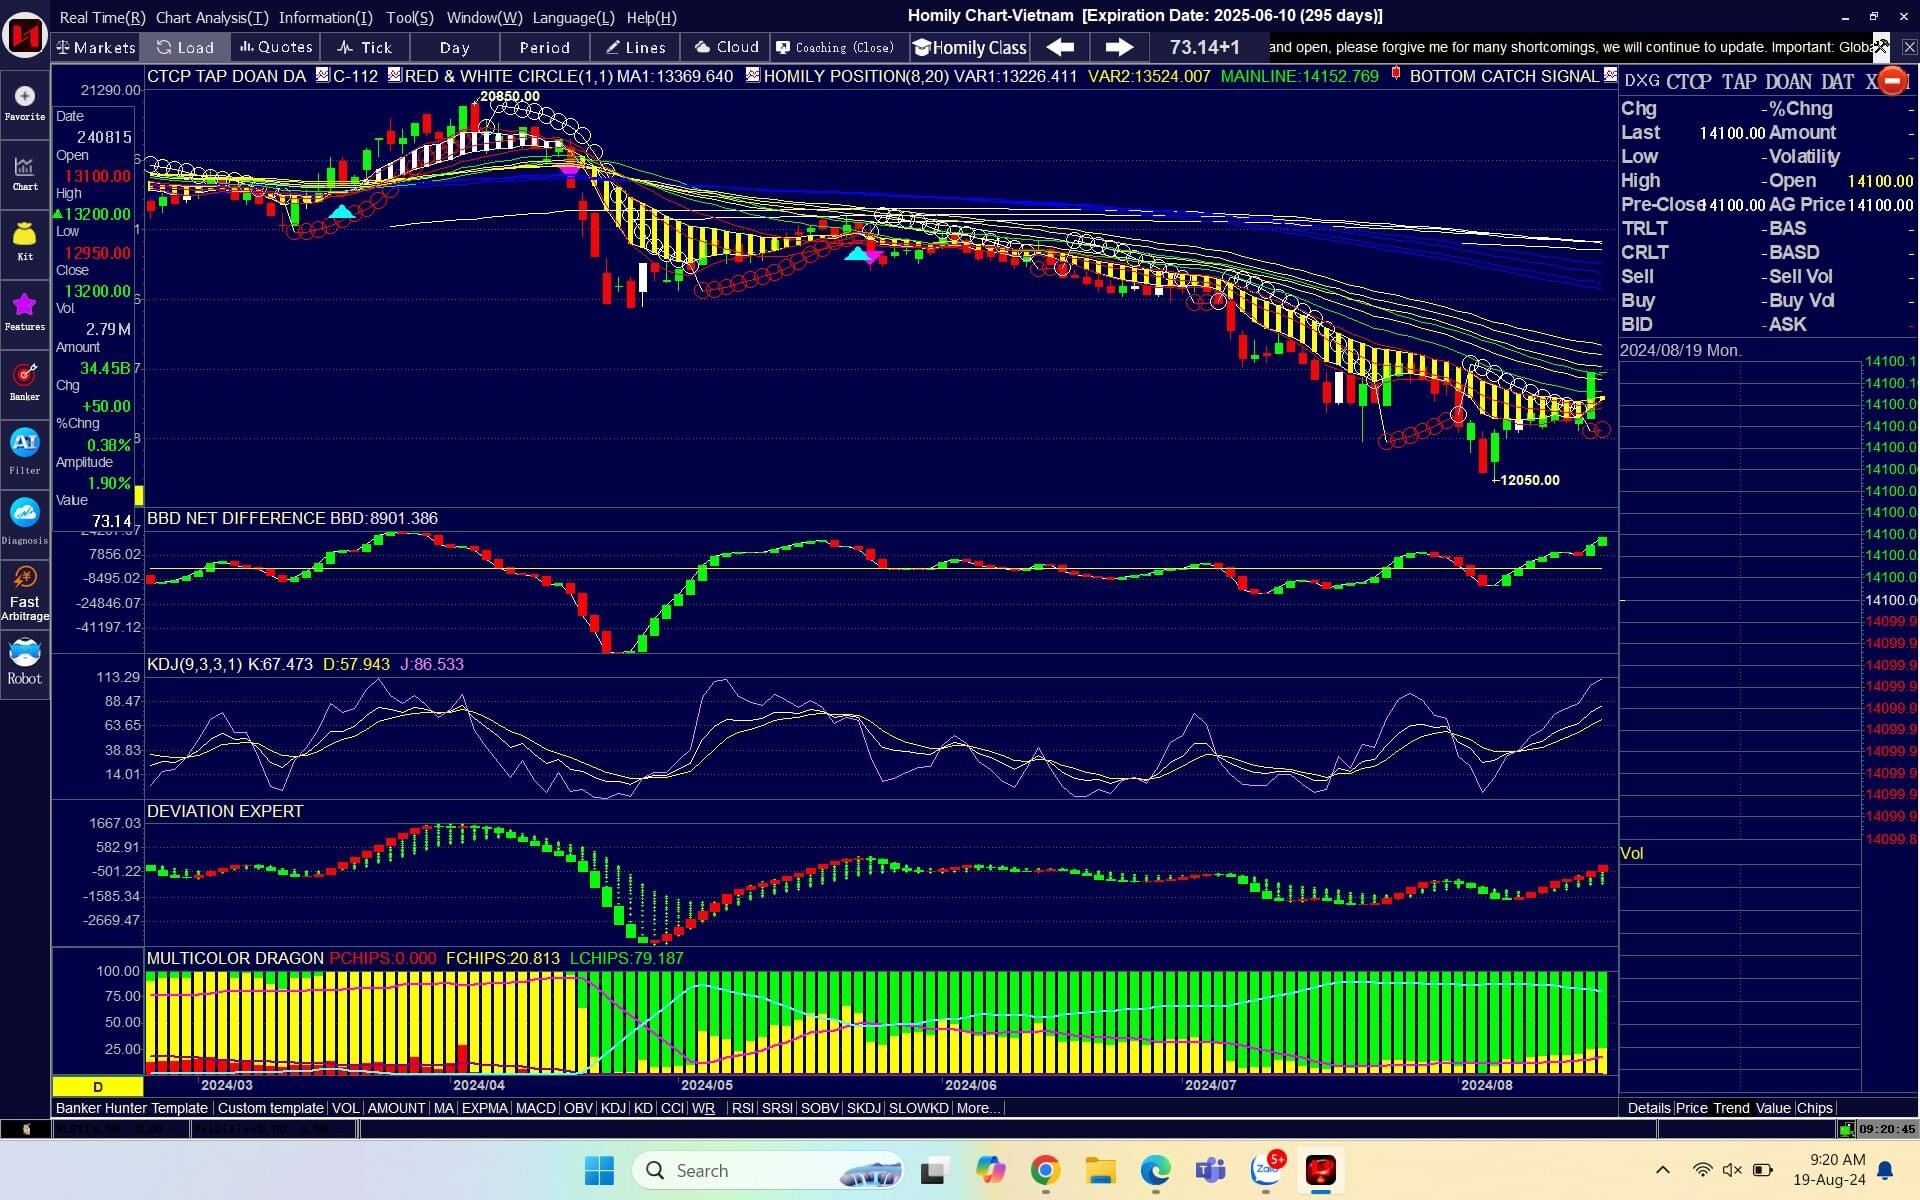
Task: Open Homily Class
Action: coord(970,47)
